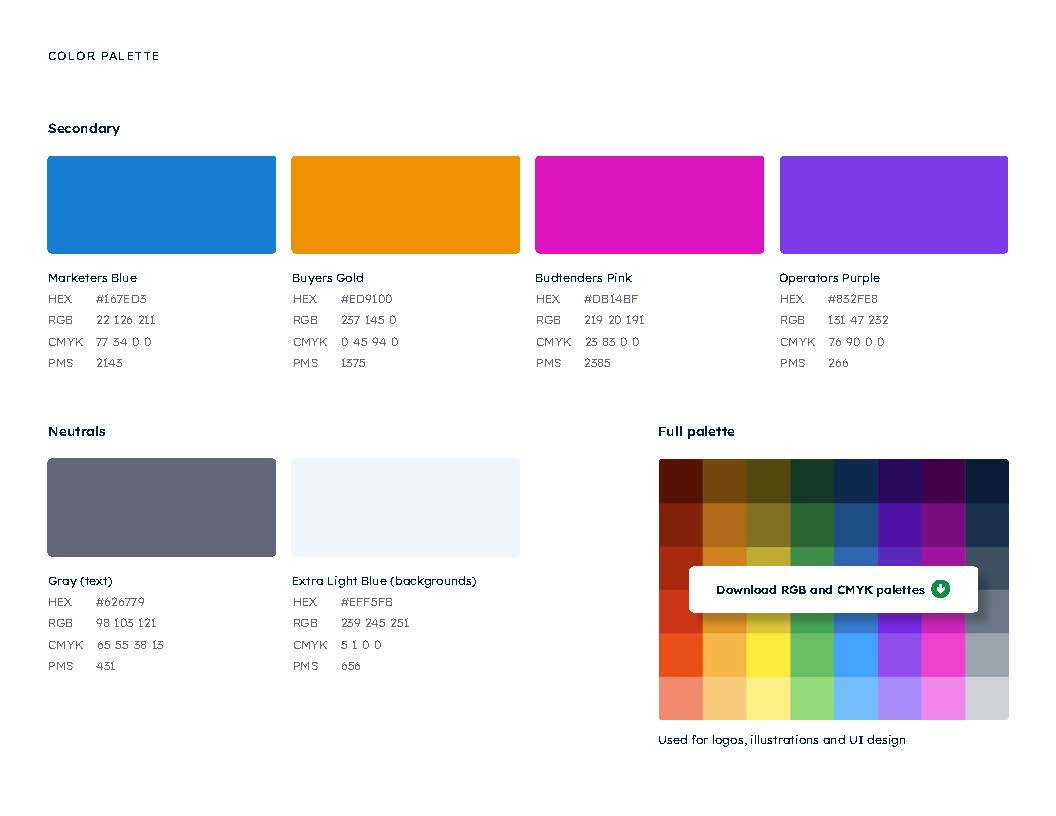1056x816 pixels.
Task: Click the Buyers Gold label
Action: tap(328, 278)
